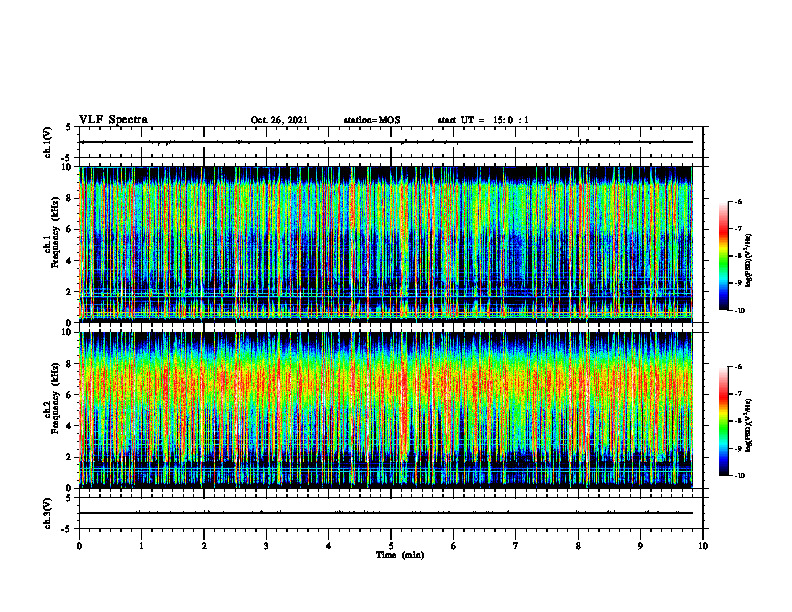The width and height of the screenshot is (792, 612).
Task: Click the ch.2 color bar log(PSD) unit label
Action: click(749, 426)
